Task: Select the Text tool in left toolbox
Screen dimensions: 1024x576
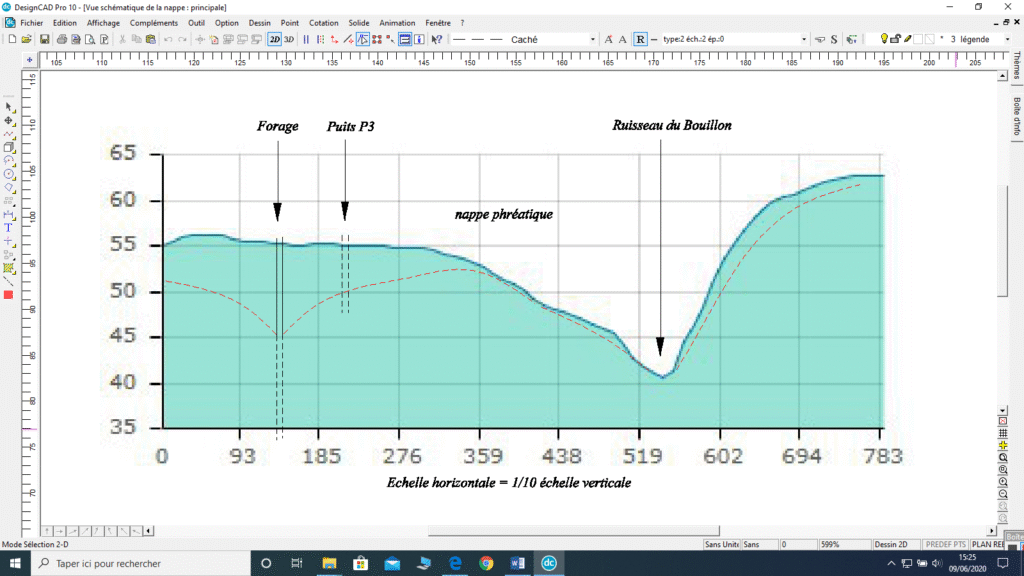Action: 9,227
